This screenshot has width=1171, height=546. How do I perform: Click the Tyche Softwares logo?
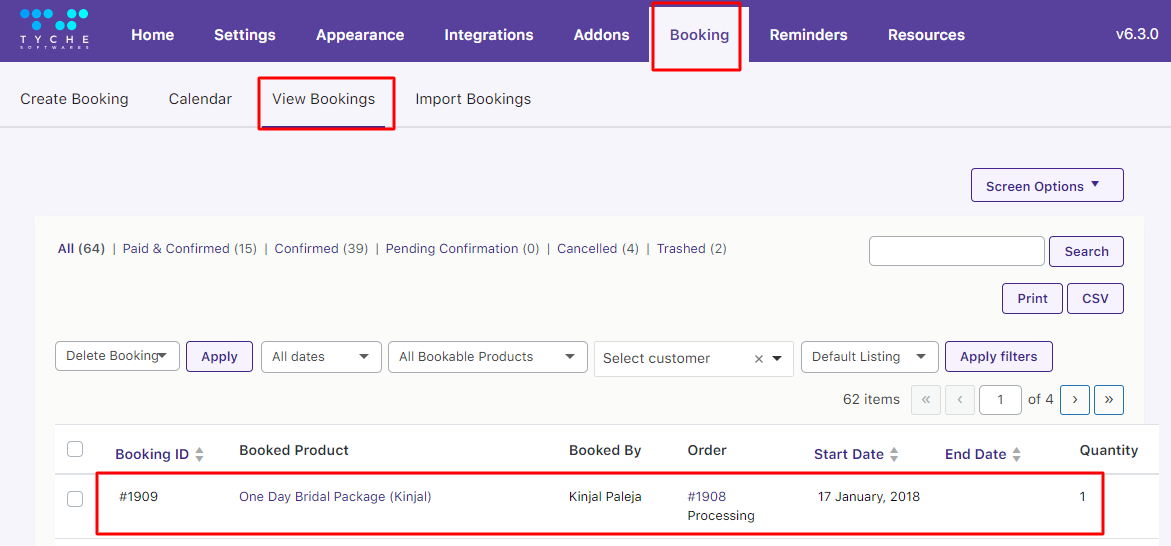[55, 29]
